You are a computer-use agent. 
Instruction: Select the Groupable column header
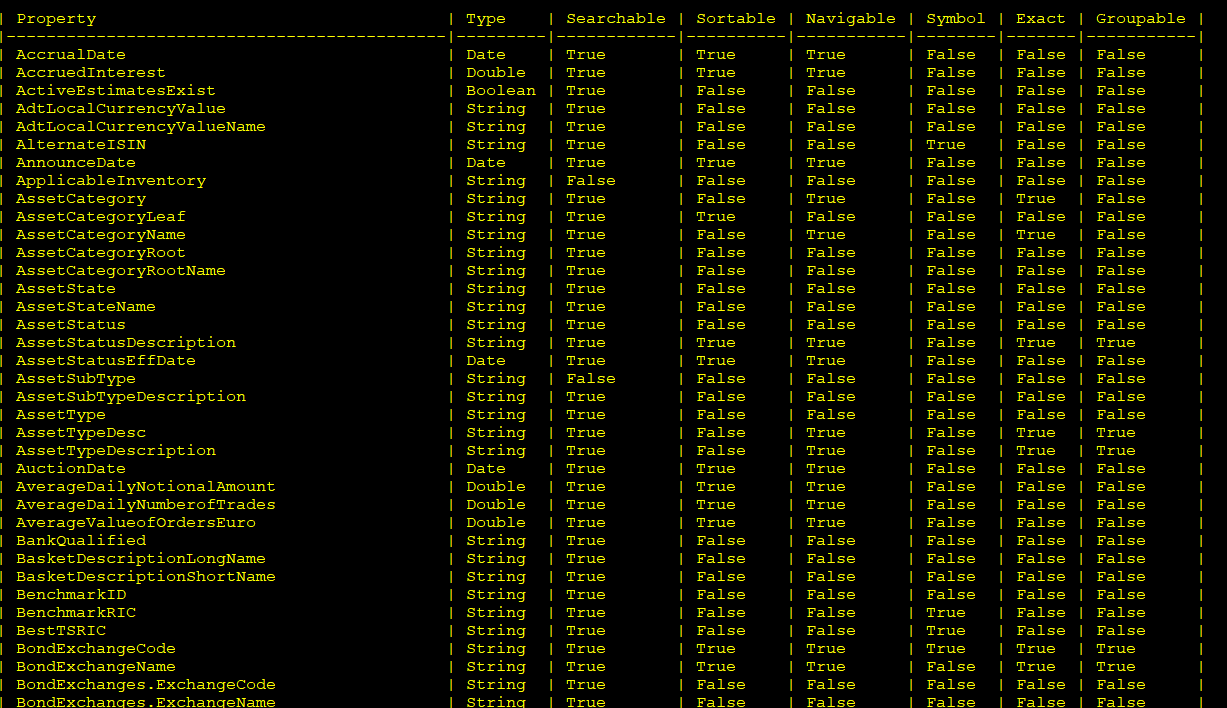coord(1140,19)
